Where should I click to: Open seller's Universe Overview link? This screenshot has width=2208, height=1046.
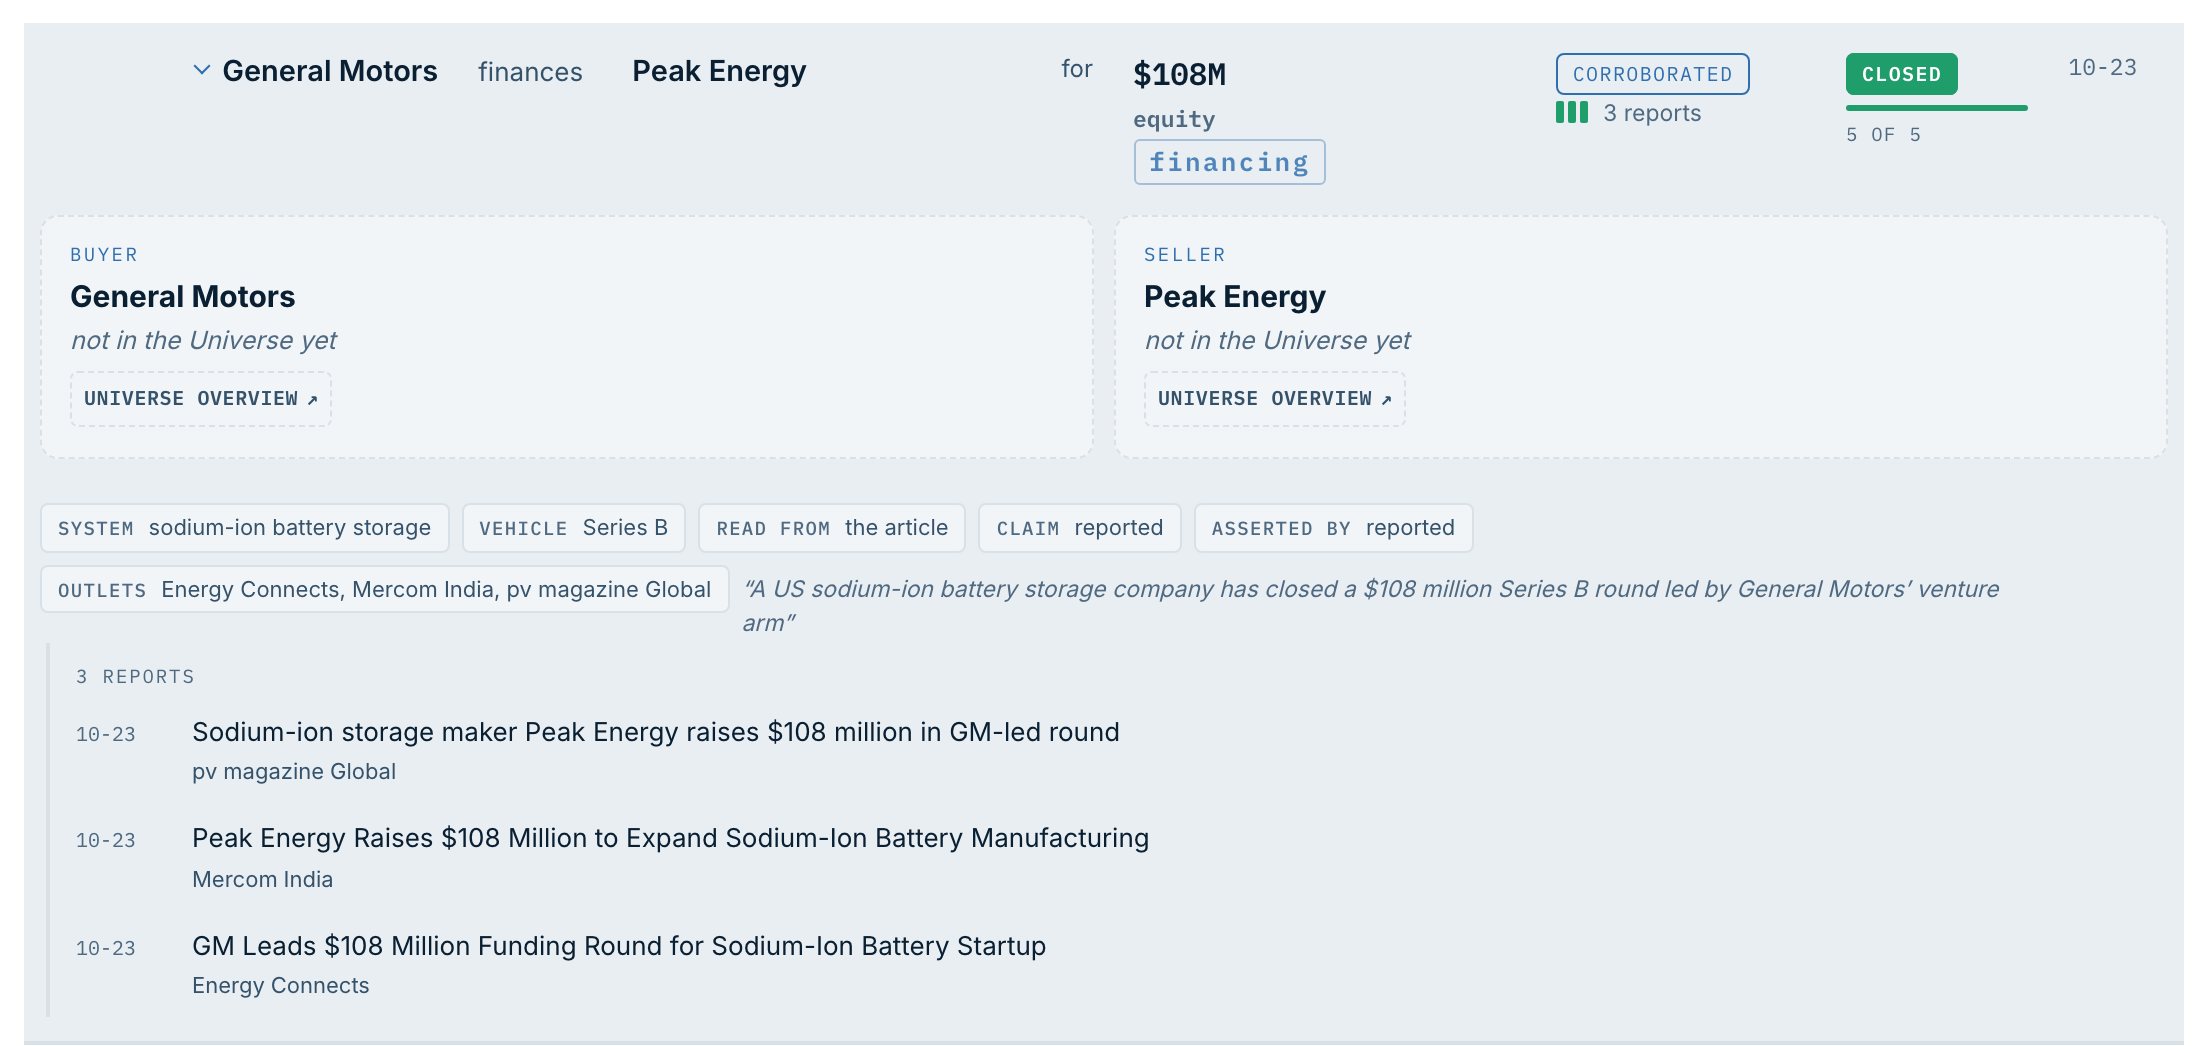1275,399
